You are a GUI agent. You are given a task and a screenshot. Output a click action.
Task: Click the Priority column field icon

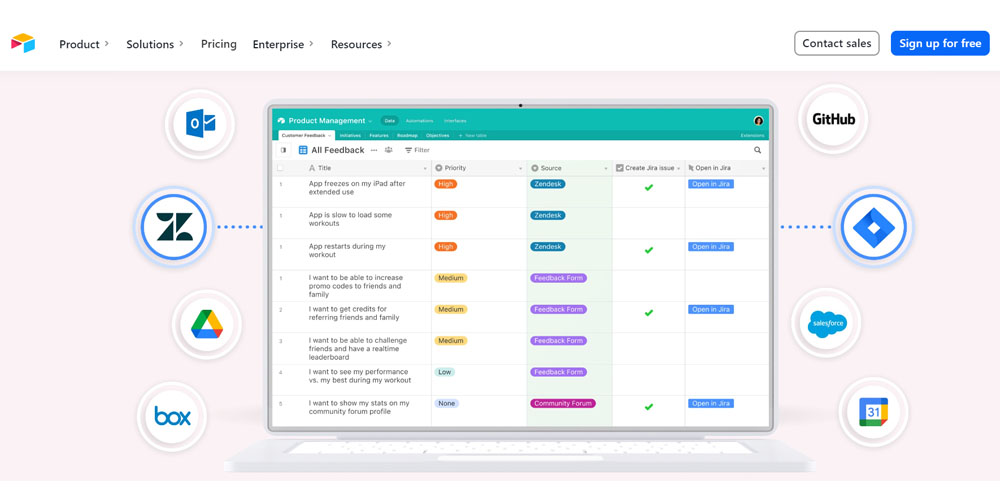pos(439,168)
